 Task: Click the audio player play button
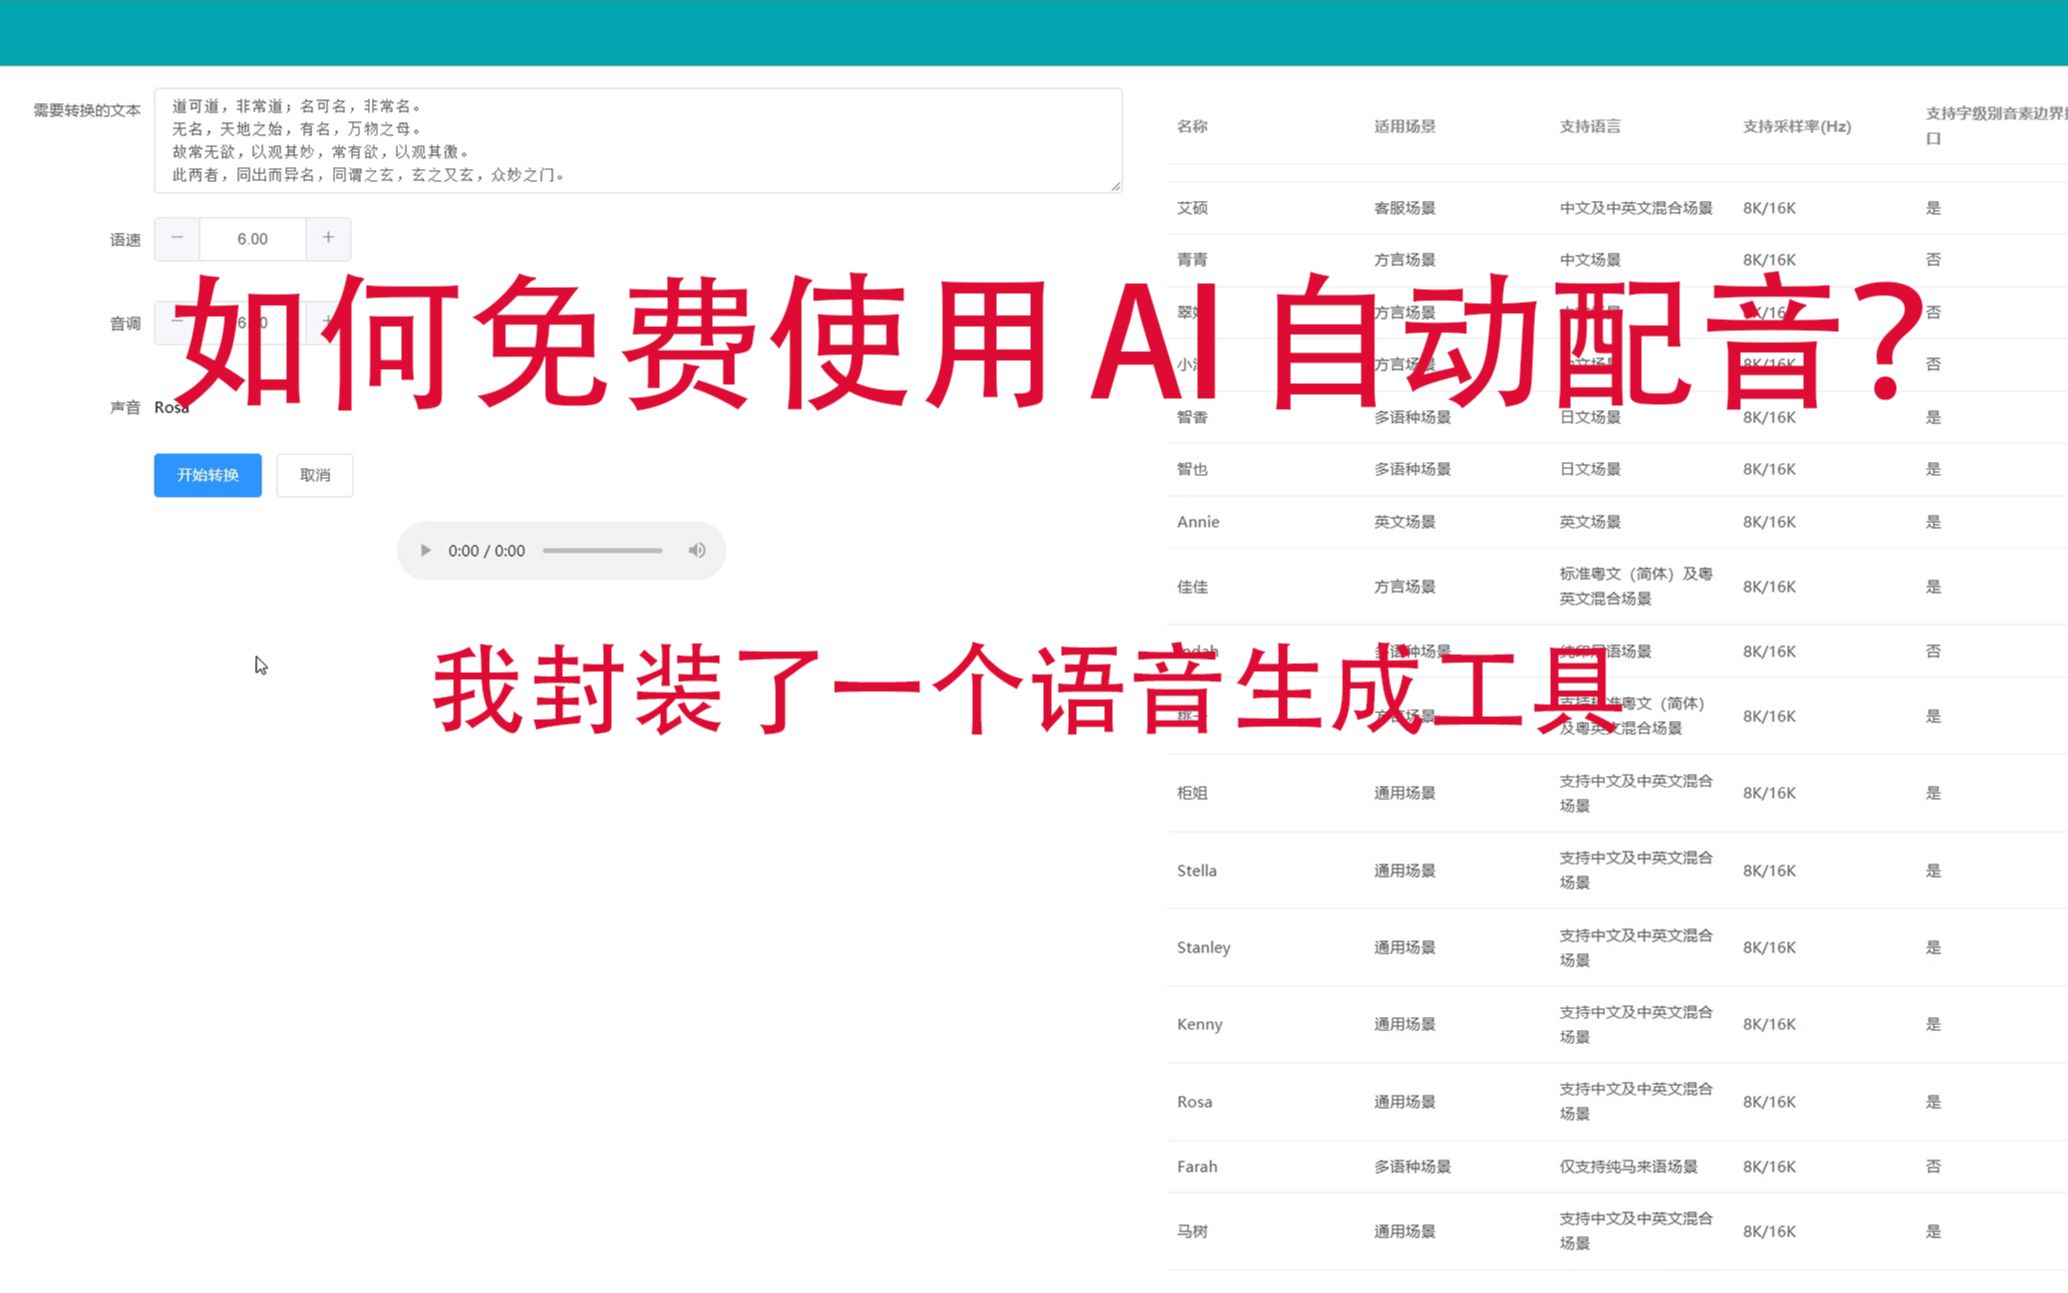pyautogui.click(x=425, y=550)
